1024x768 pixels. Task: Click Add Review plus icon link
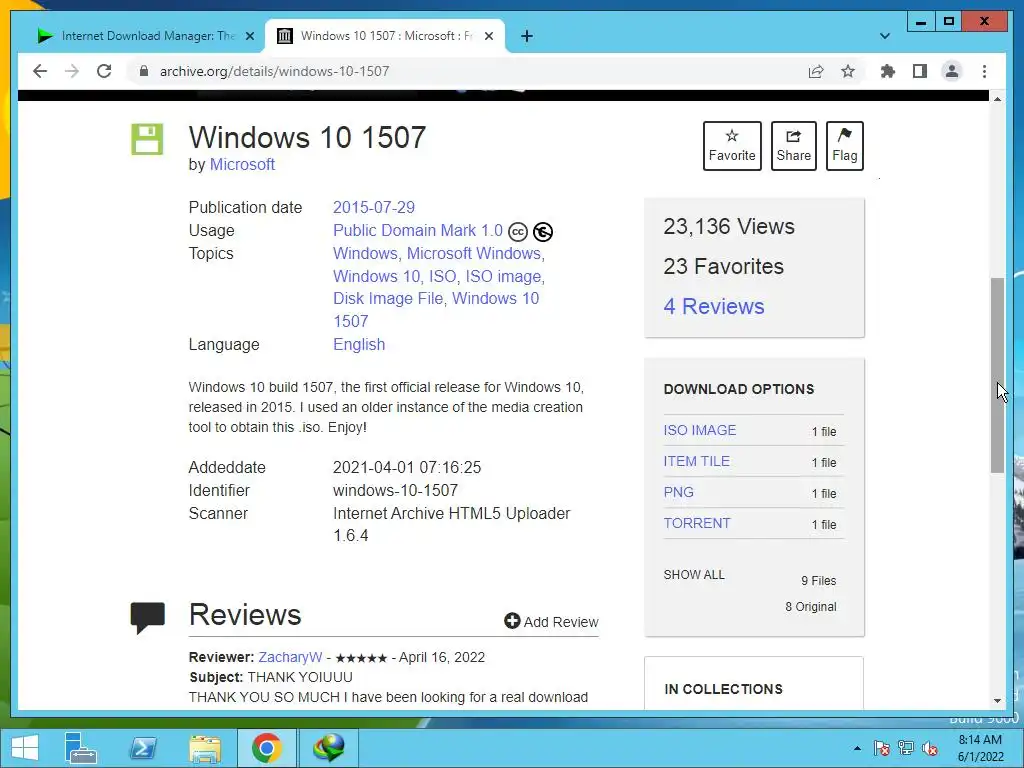551,622
